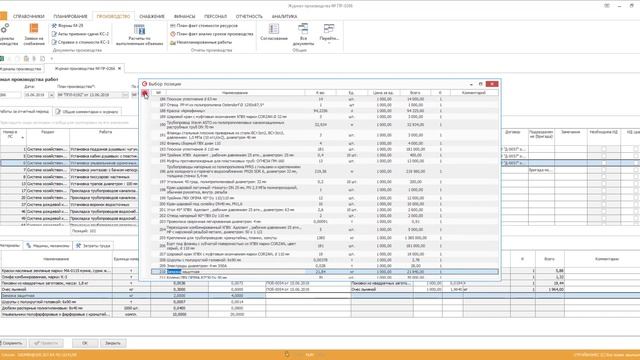This screenshot has width=640, height=360.
Task: Switch to СПРАВОЧНИКИ ribbon tab
Action: pyautogui.click(x=29, y=16)
